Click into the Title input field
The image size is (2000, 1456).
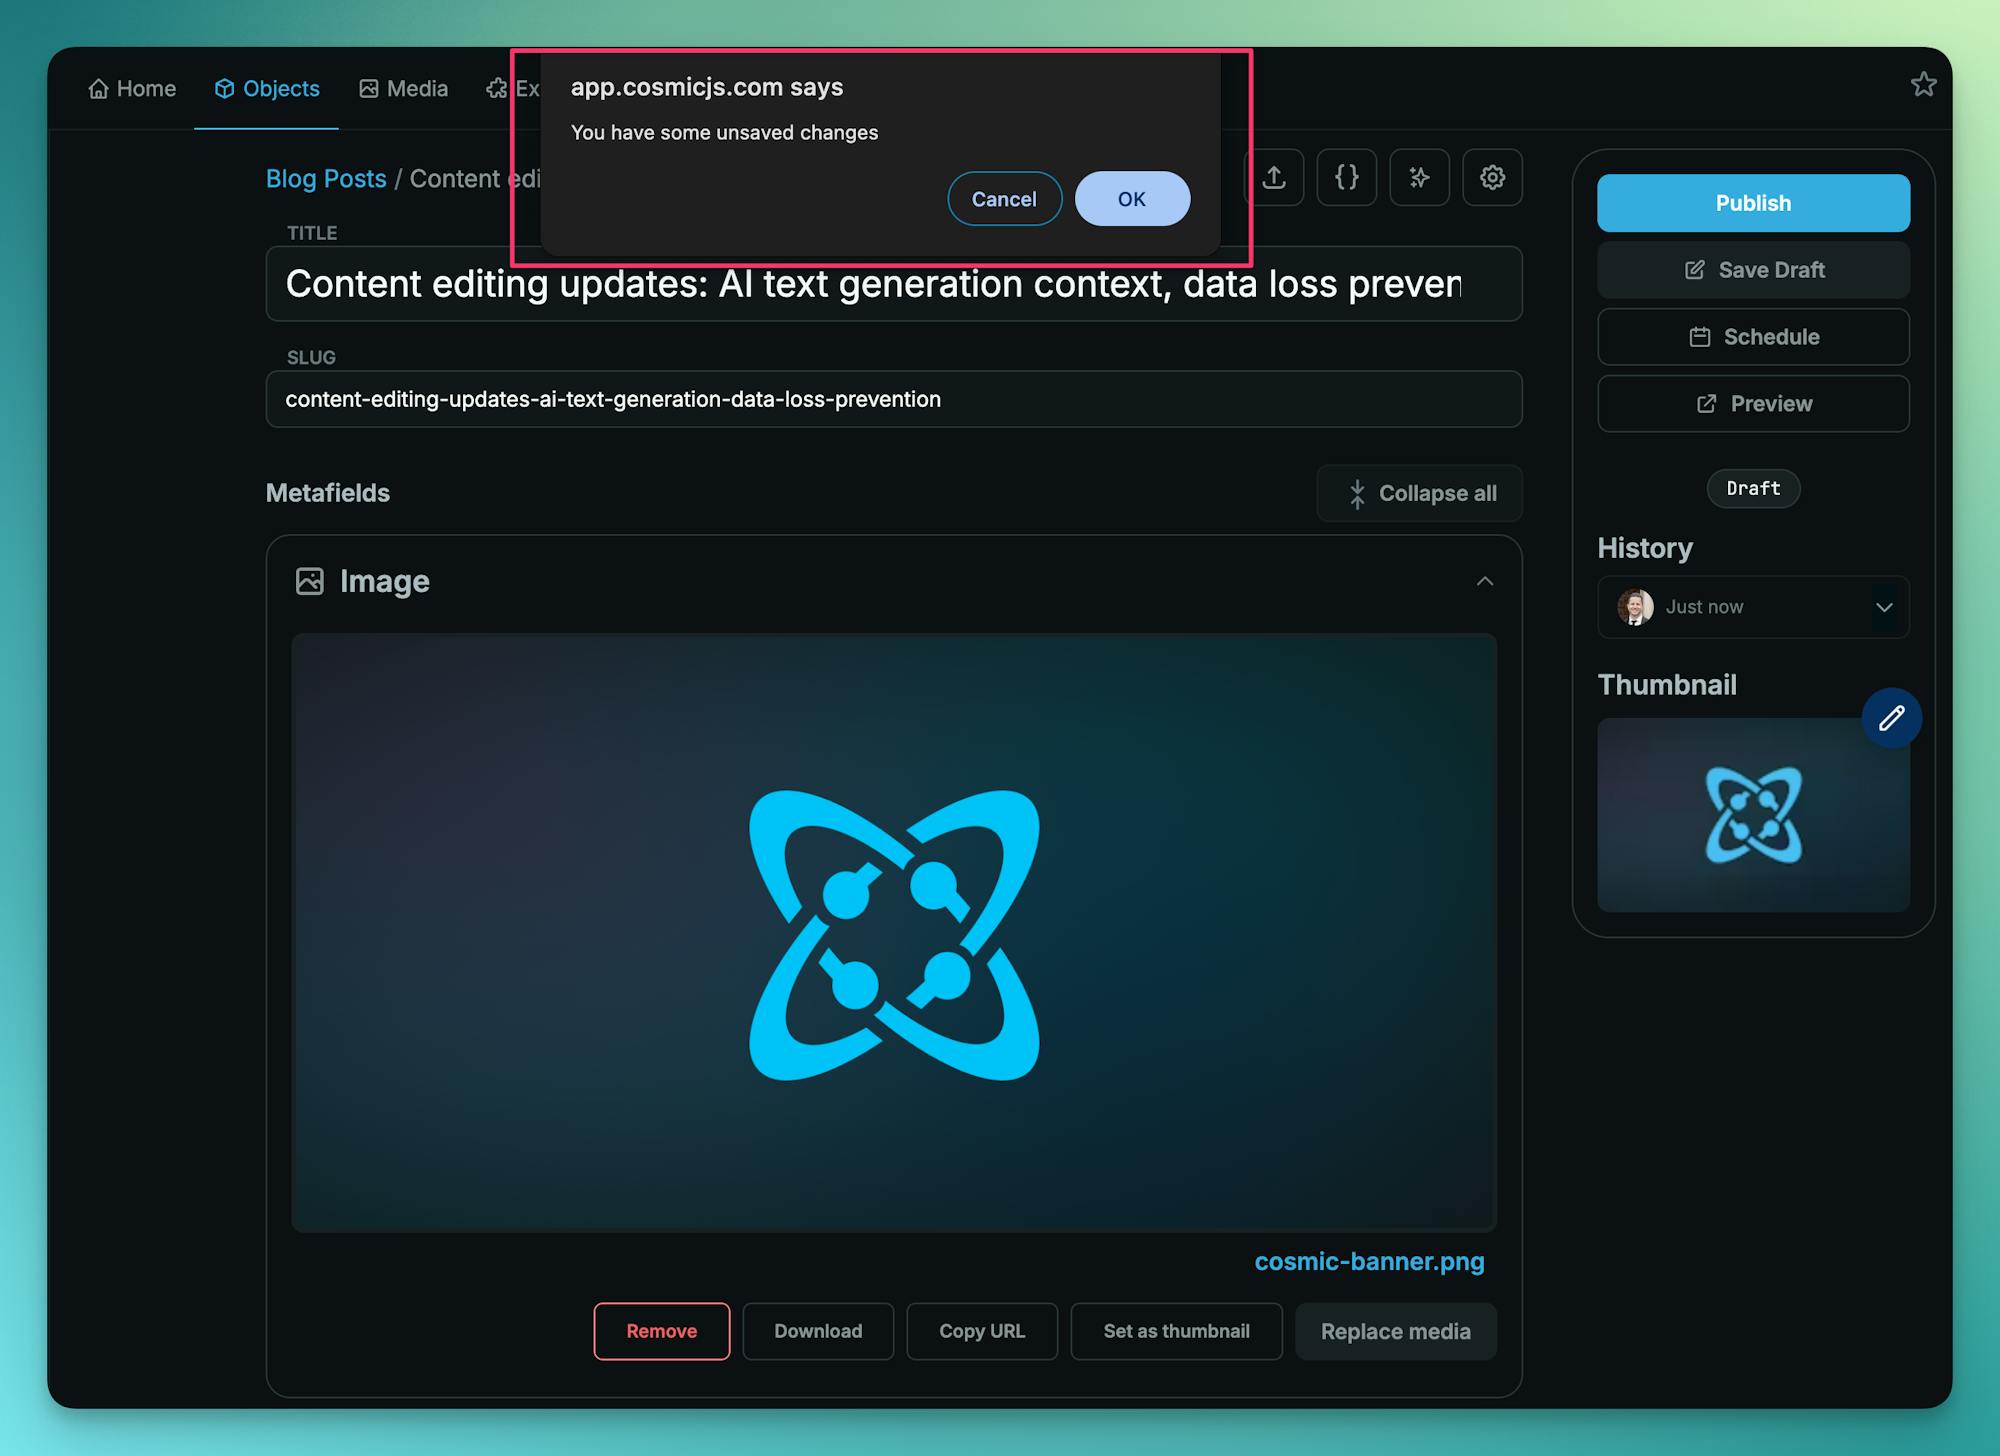[x=894, y=284]
